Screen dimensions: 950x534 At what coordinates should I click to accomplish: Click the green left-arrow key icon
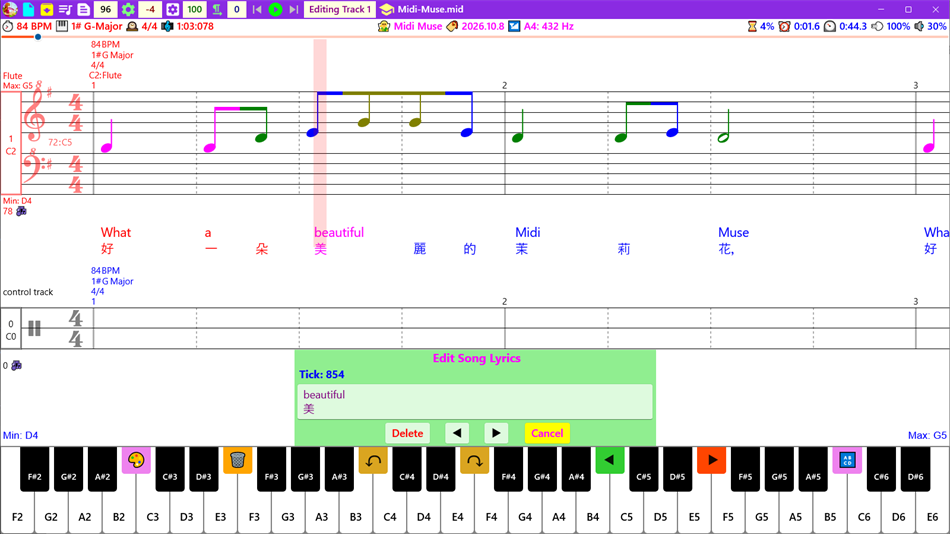pyautogui.click(x=610, y=461)
